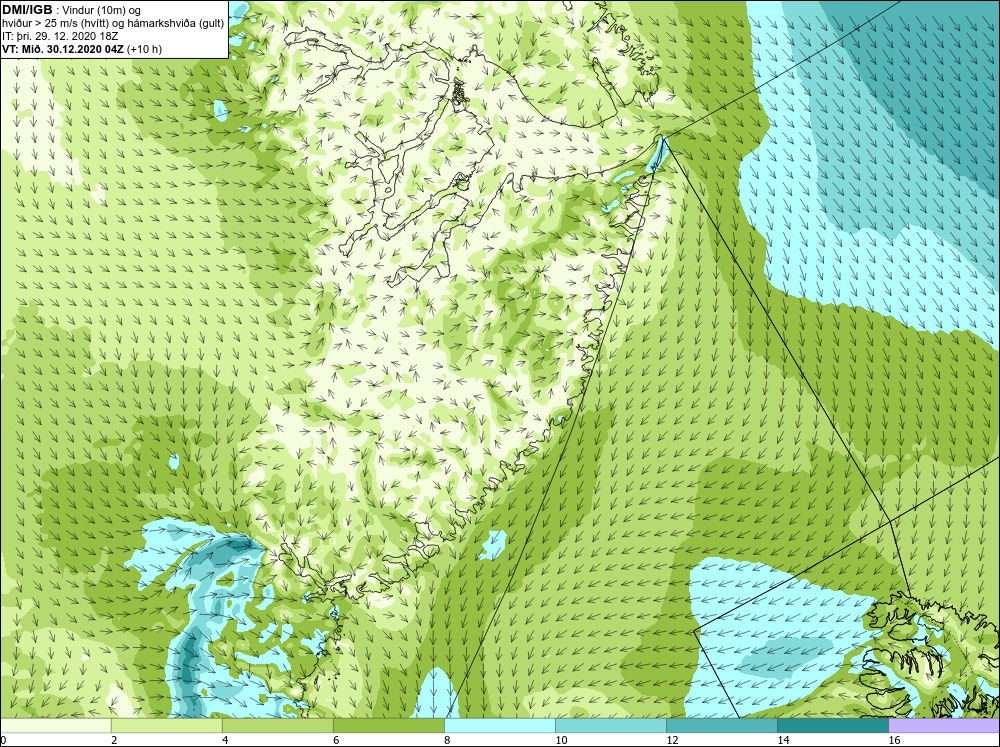Click the scale label '16' under the legend
1000x747 pixels.
point(895,740)
